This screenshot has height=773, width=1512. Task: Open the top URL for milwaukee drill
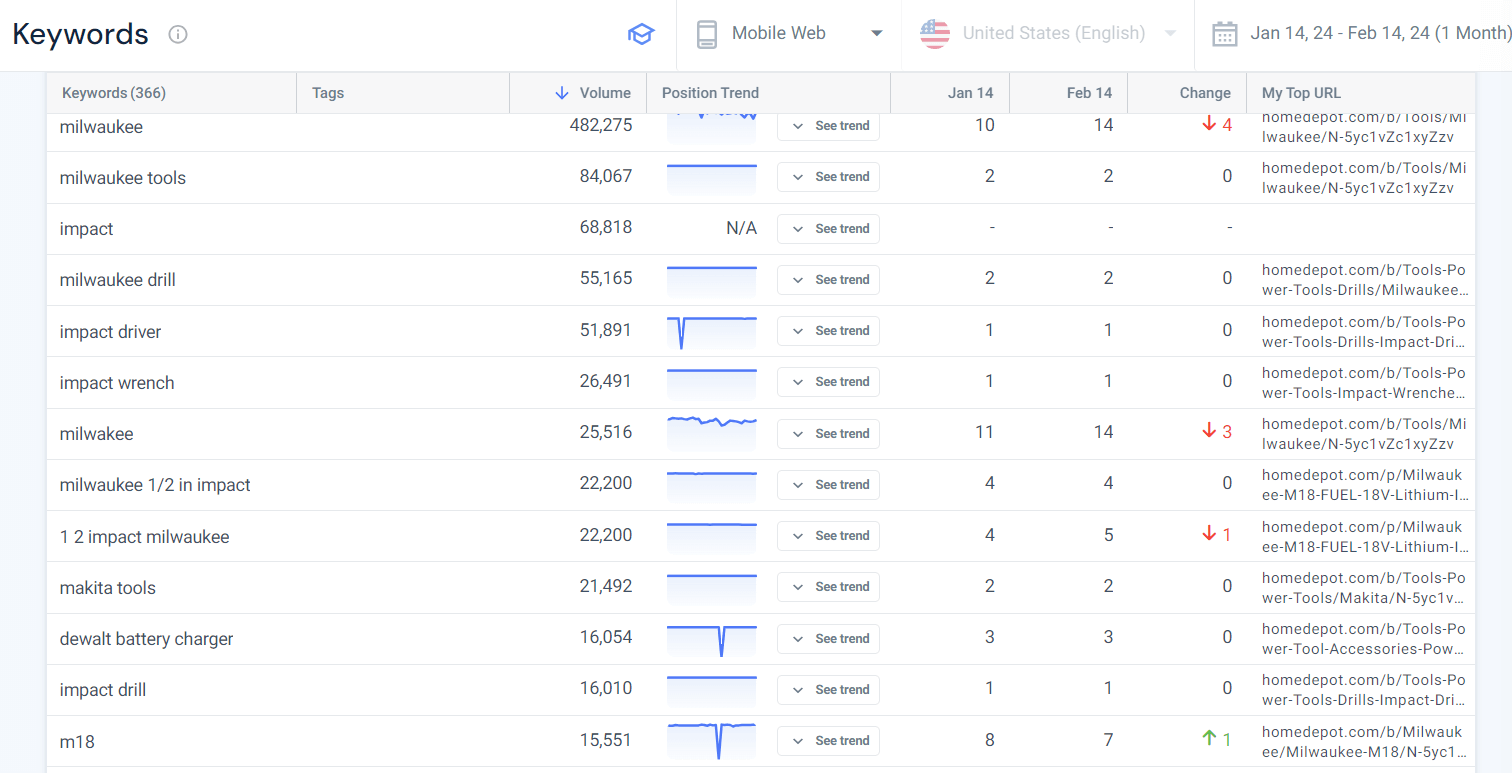point(1364,280)
